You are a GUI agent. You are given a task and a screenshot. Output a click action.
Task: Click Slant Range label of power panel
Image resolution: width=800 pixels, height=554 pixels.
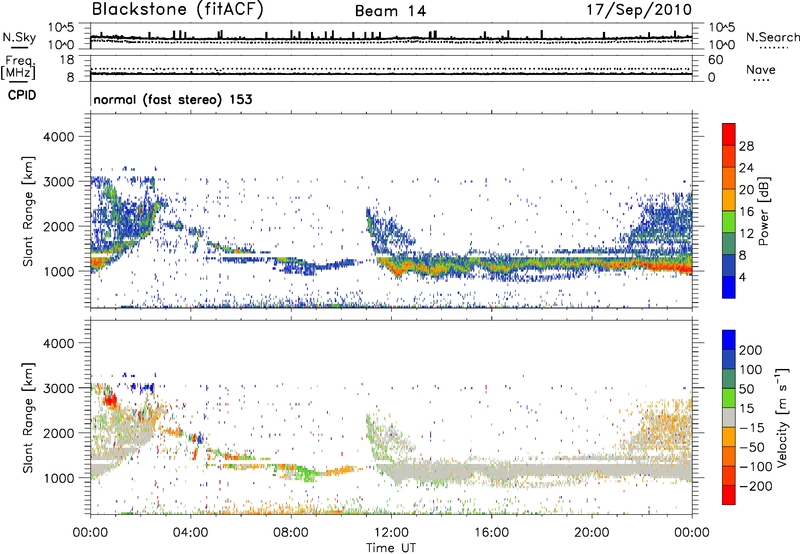click(x=28, y=211)
